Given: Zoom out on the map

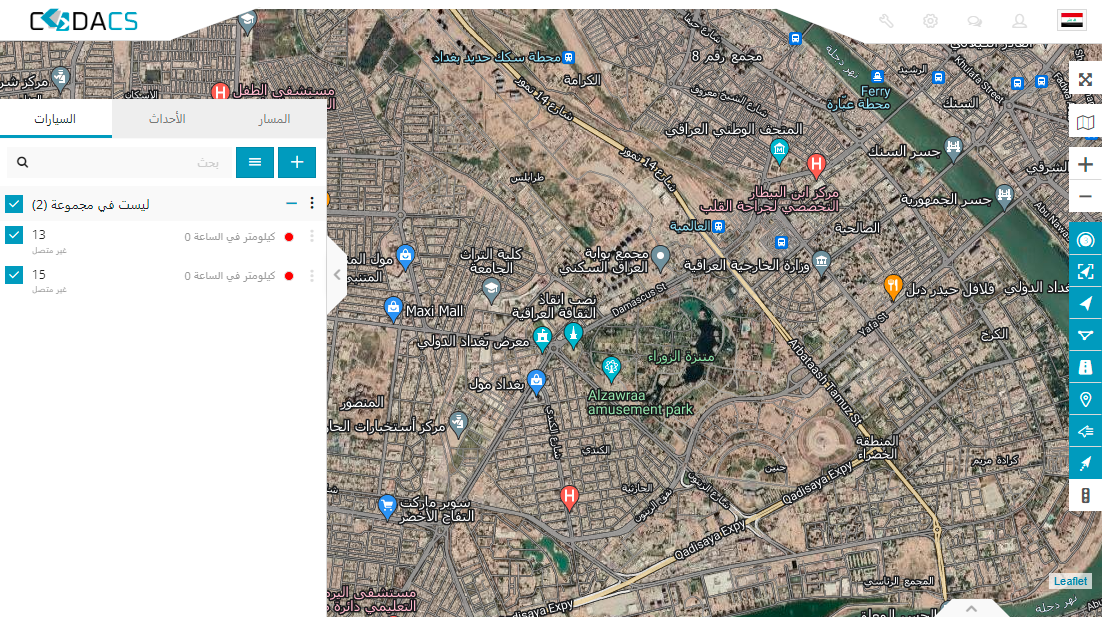Looking at the screenshot, I should 1085,196.
